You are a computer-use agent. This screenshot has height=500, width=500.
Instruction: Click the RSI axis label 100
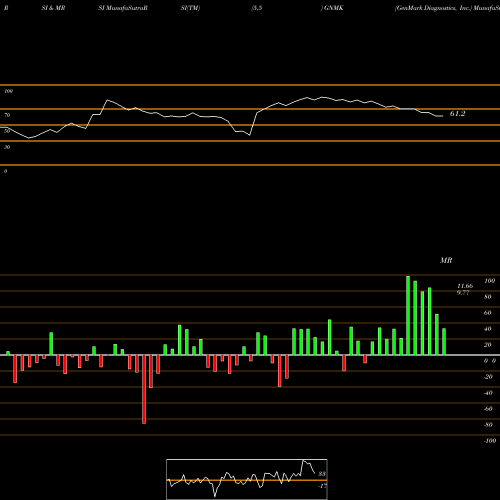click(x=8, y=91)
